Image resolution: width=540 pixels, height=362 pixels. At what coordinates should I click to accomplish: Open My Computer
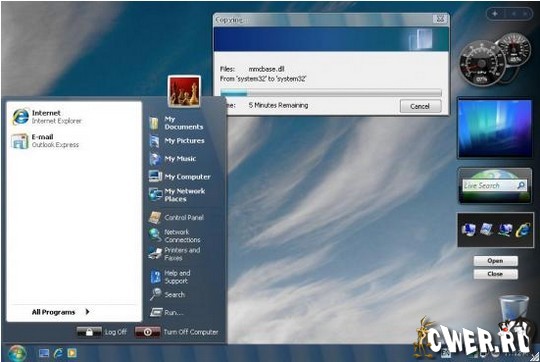[179, 177]
